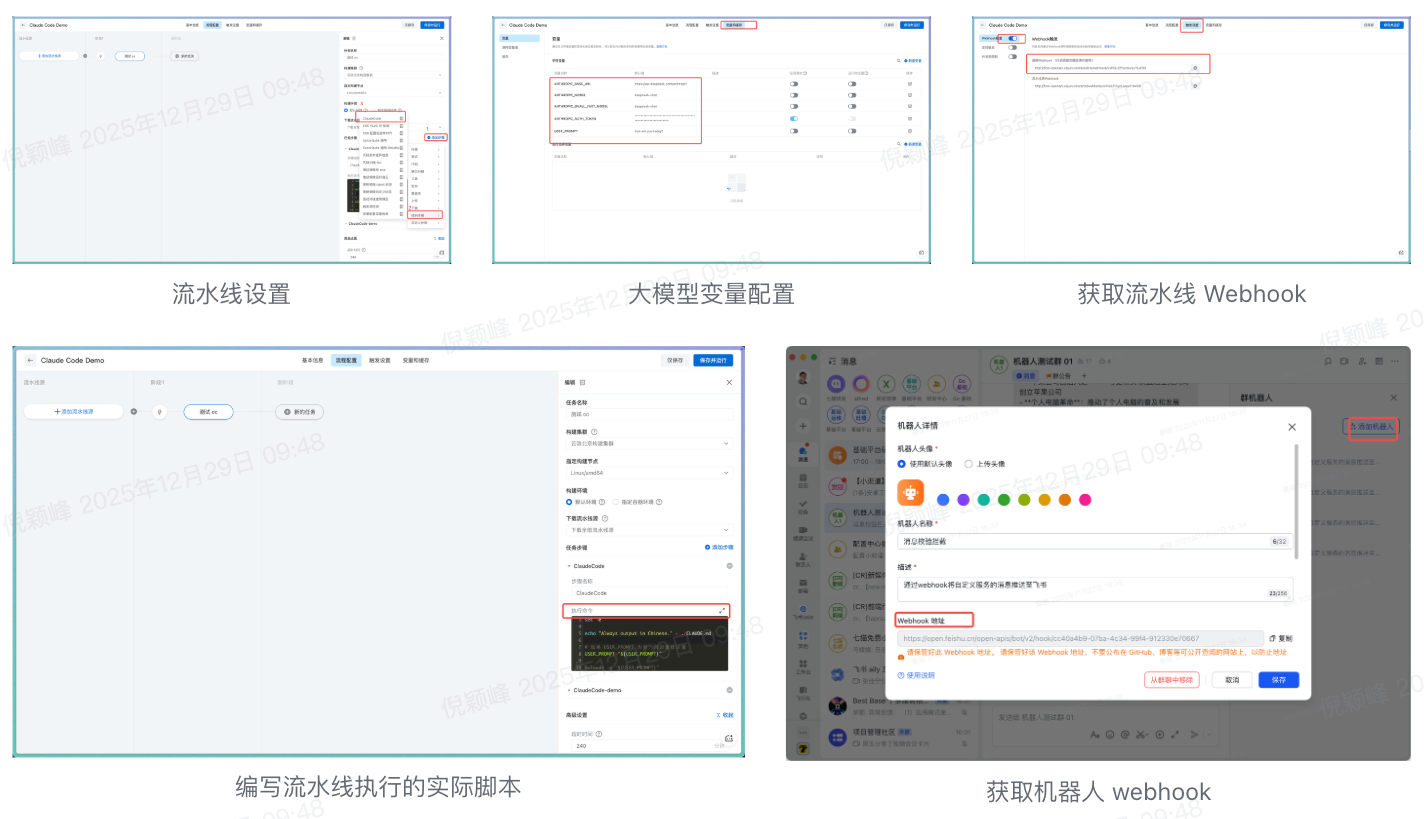1424x819 pixels.
Task: Pick the pink avatar color swatch
Action: coord(1085,499)
